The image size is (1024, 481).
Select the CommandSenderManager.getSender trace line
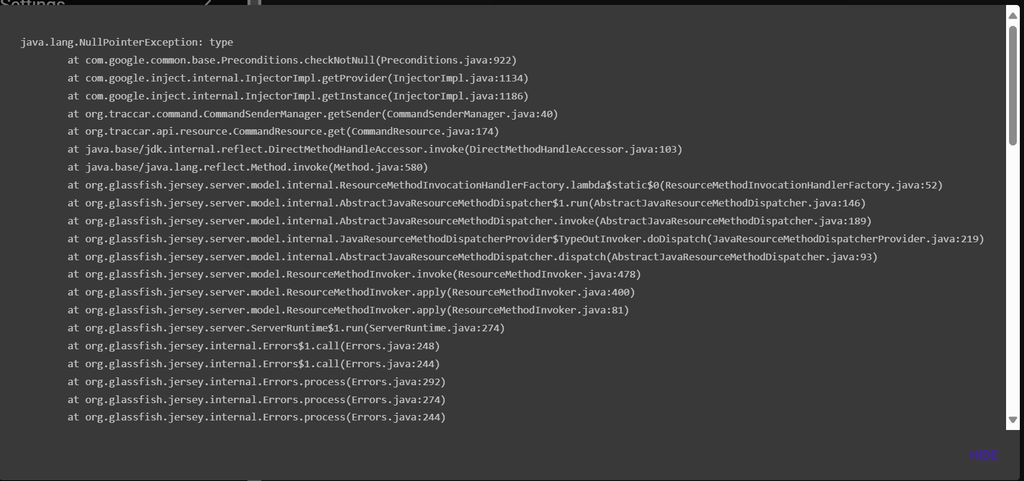point(313,114)
